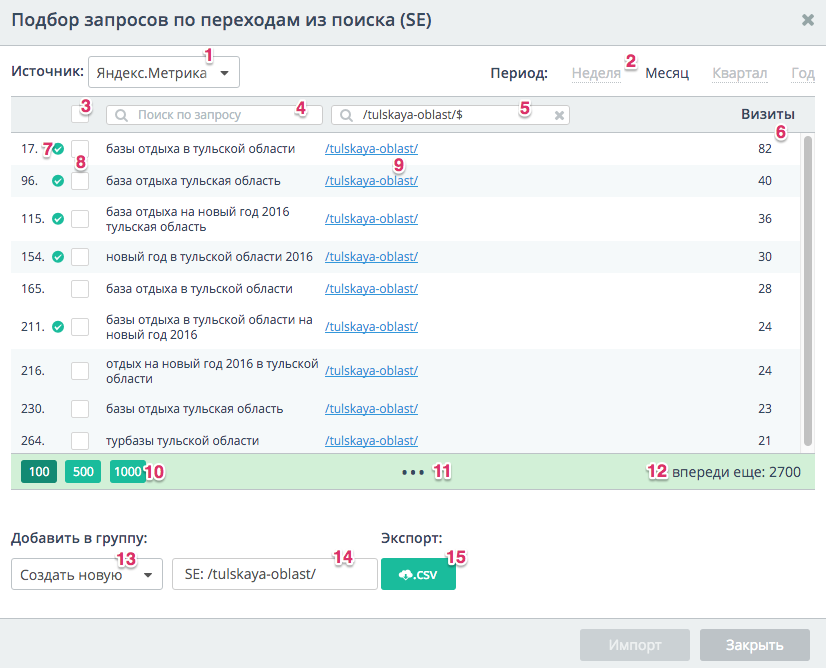
Task: Click the green checkmark icon on row 154
Action: click(x=58, y=257)
